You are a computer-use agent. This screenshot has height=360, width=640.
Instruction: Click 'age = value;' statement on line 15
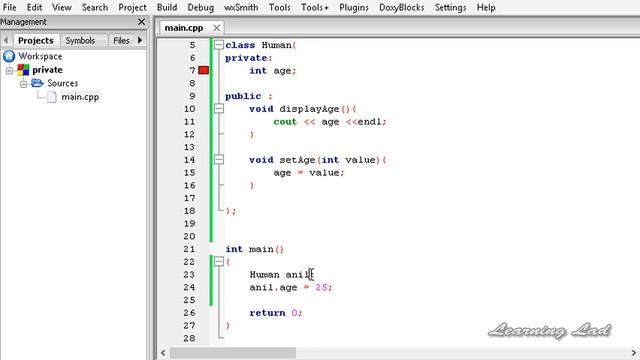point(309,173)
